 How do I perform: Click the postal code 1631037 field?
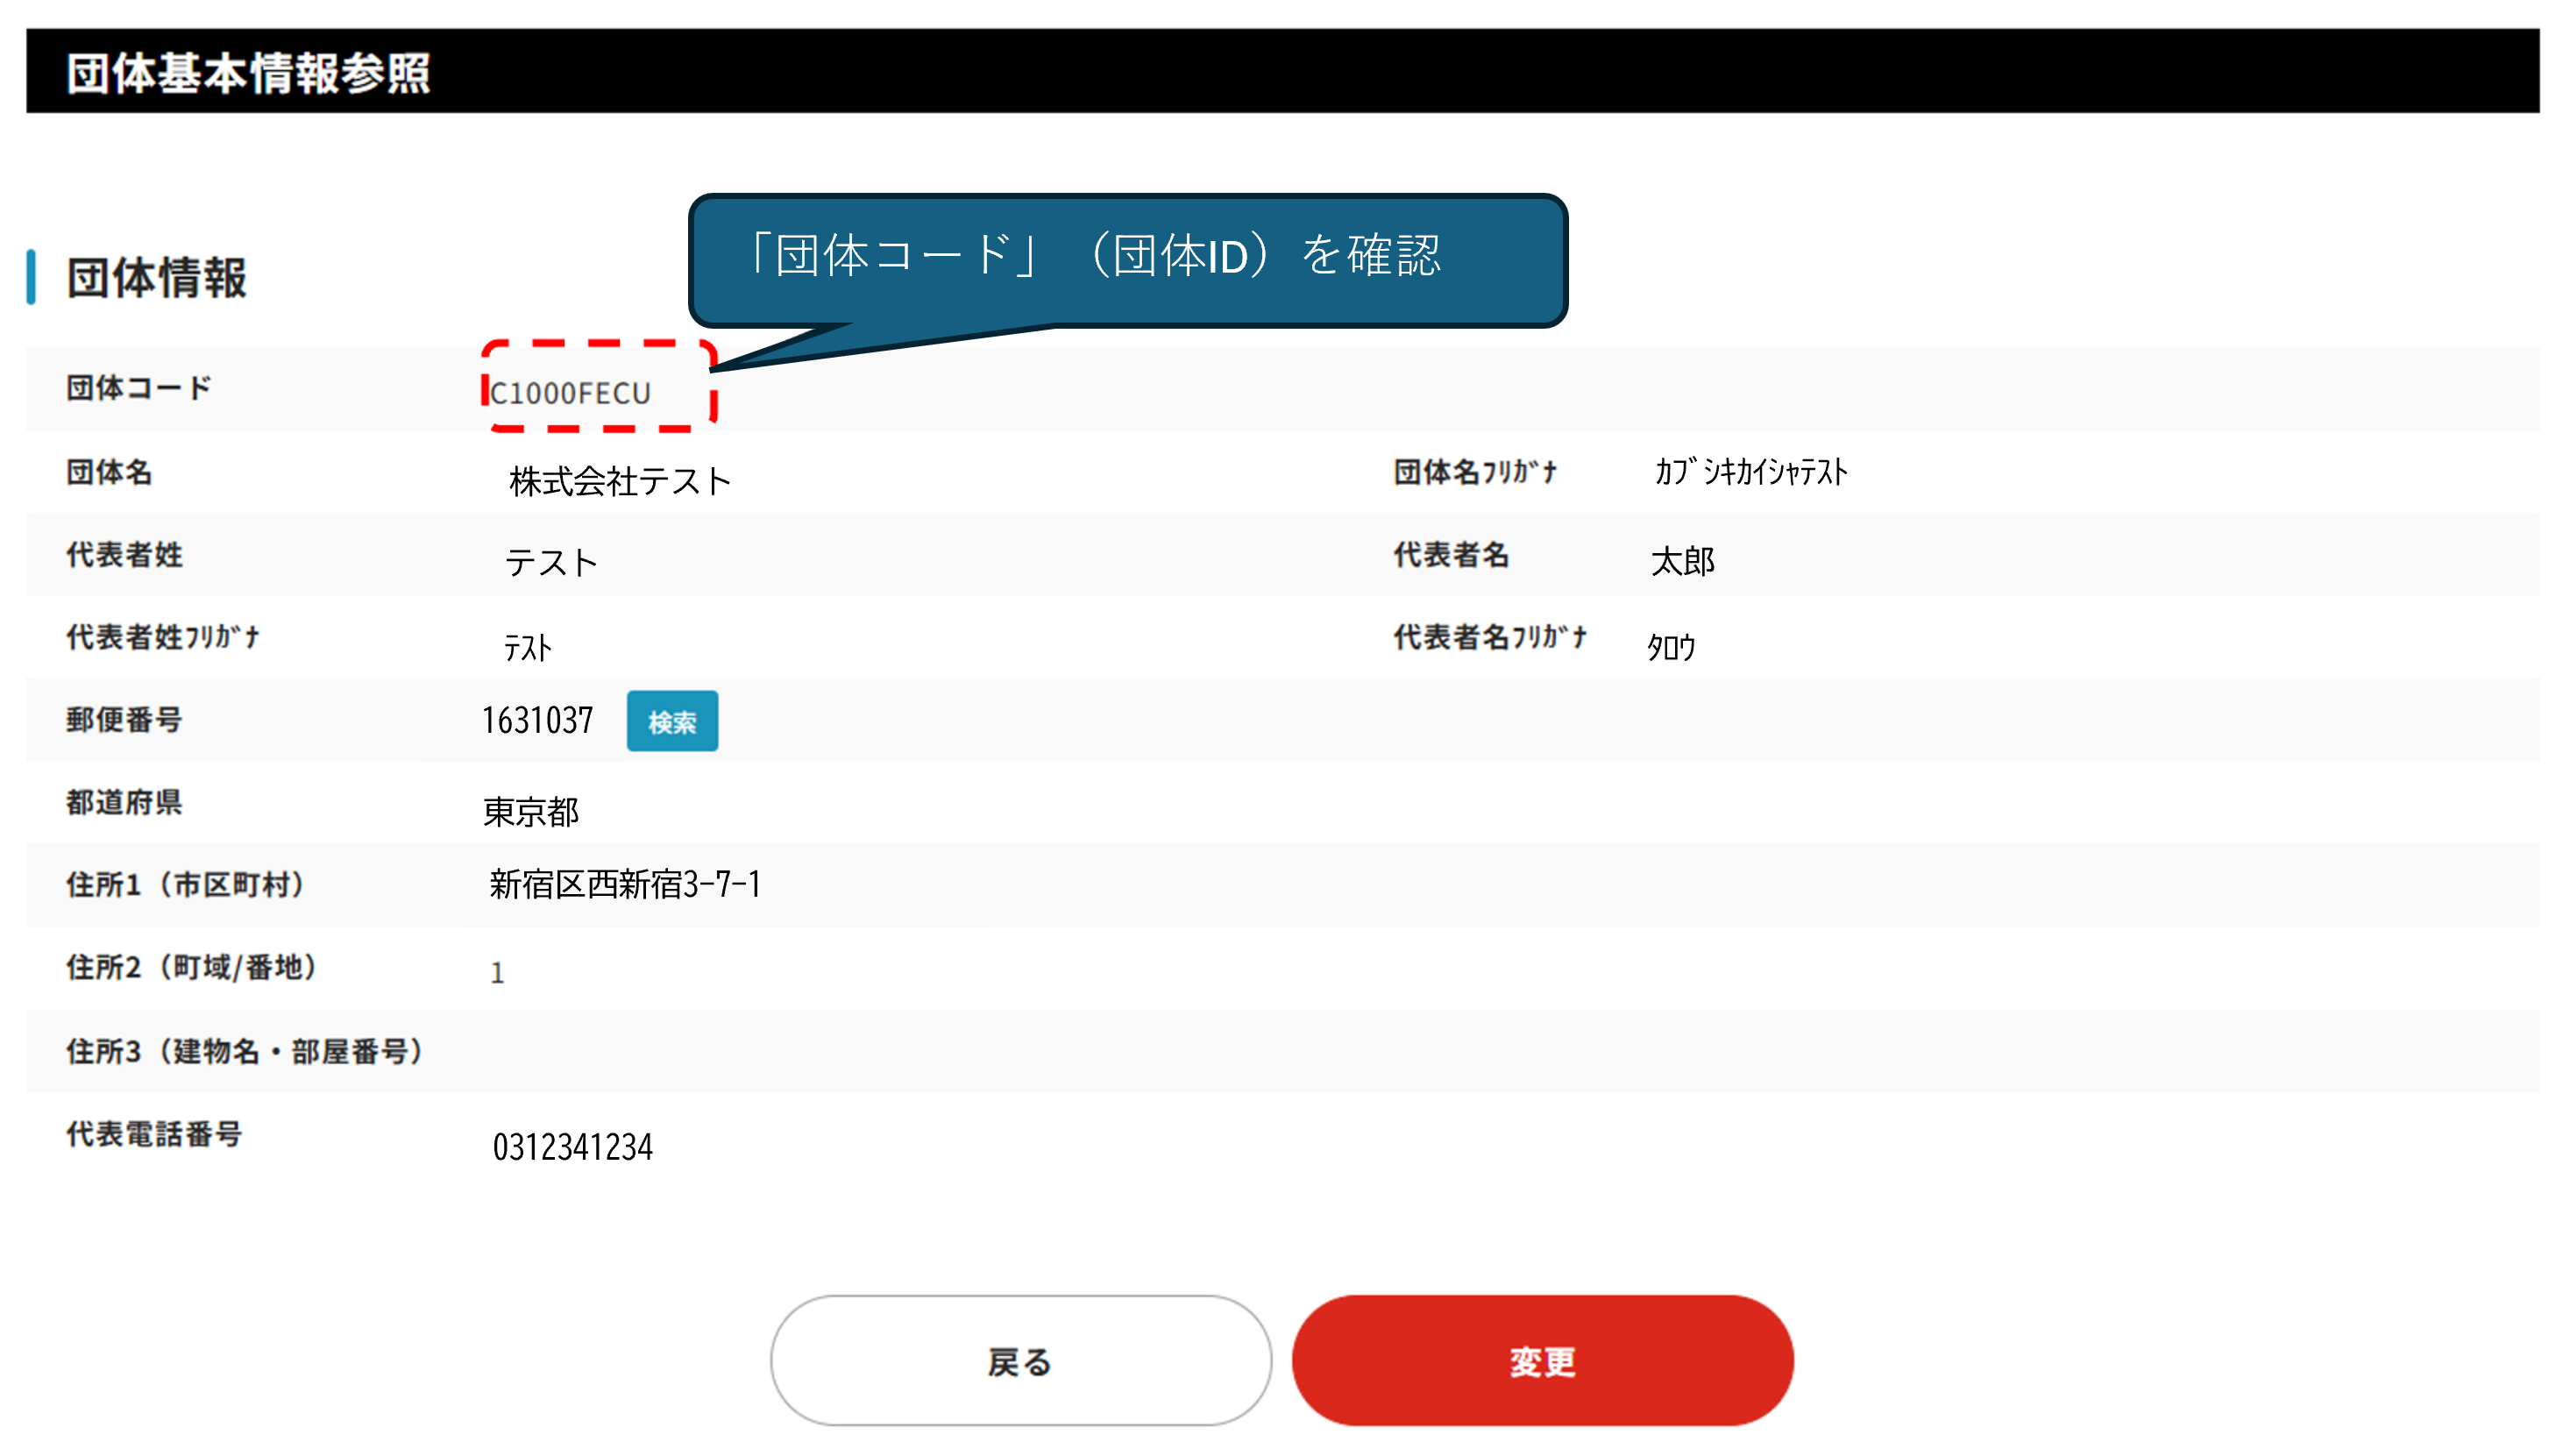(537, 720)
